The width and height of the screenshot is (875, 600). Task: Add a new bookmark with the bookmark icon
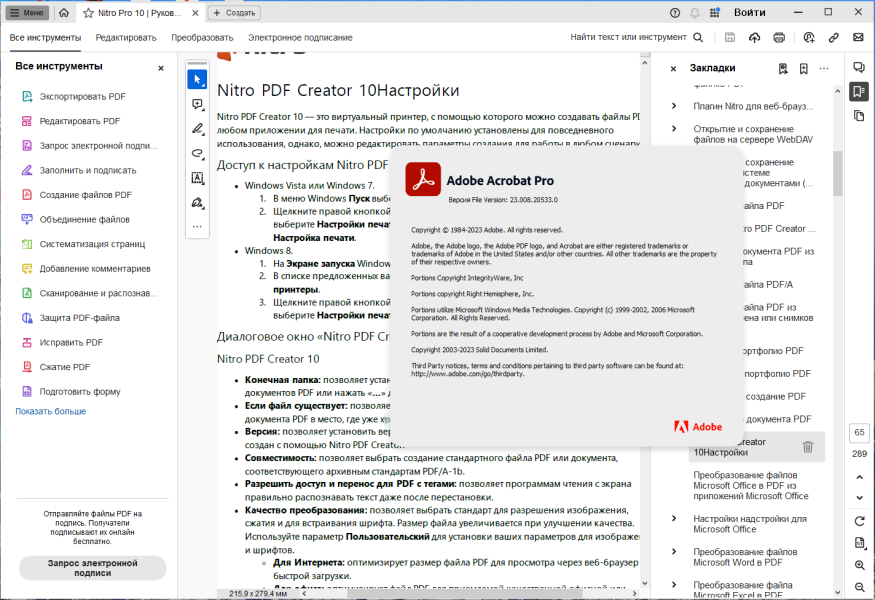pos(804,69)
